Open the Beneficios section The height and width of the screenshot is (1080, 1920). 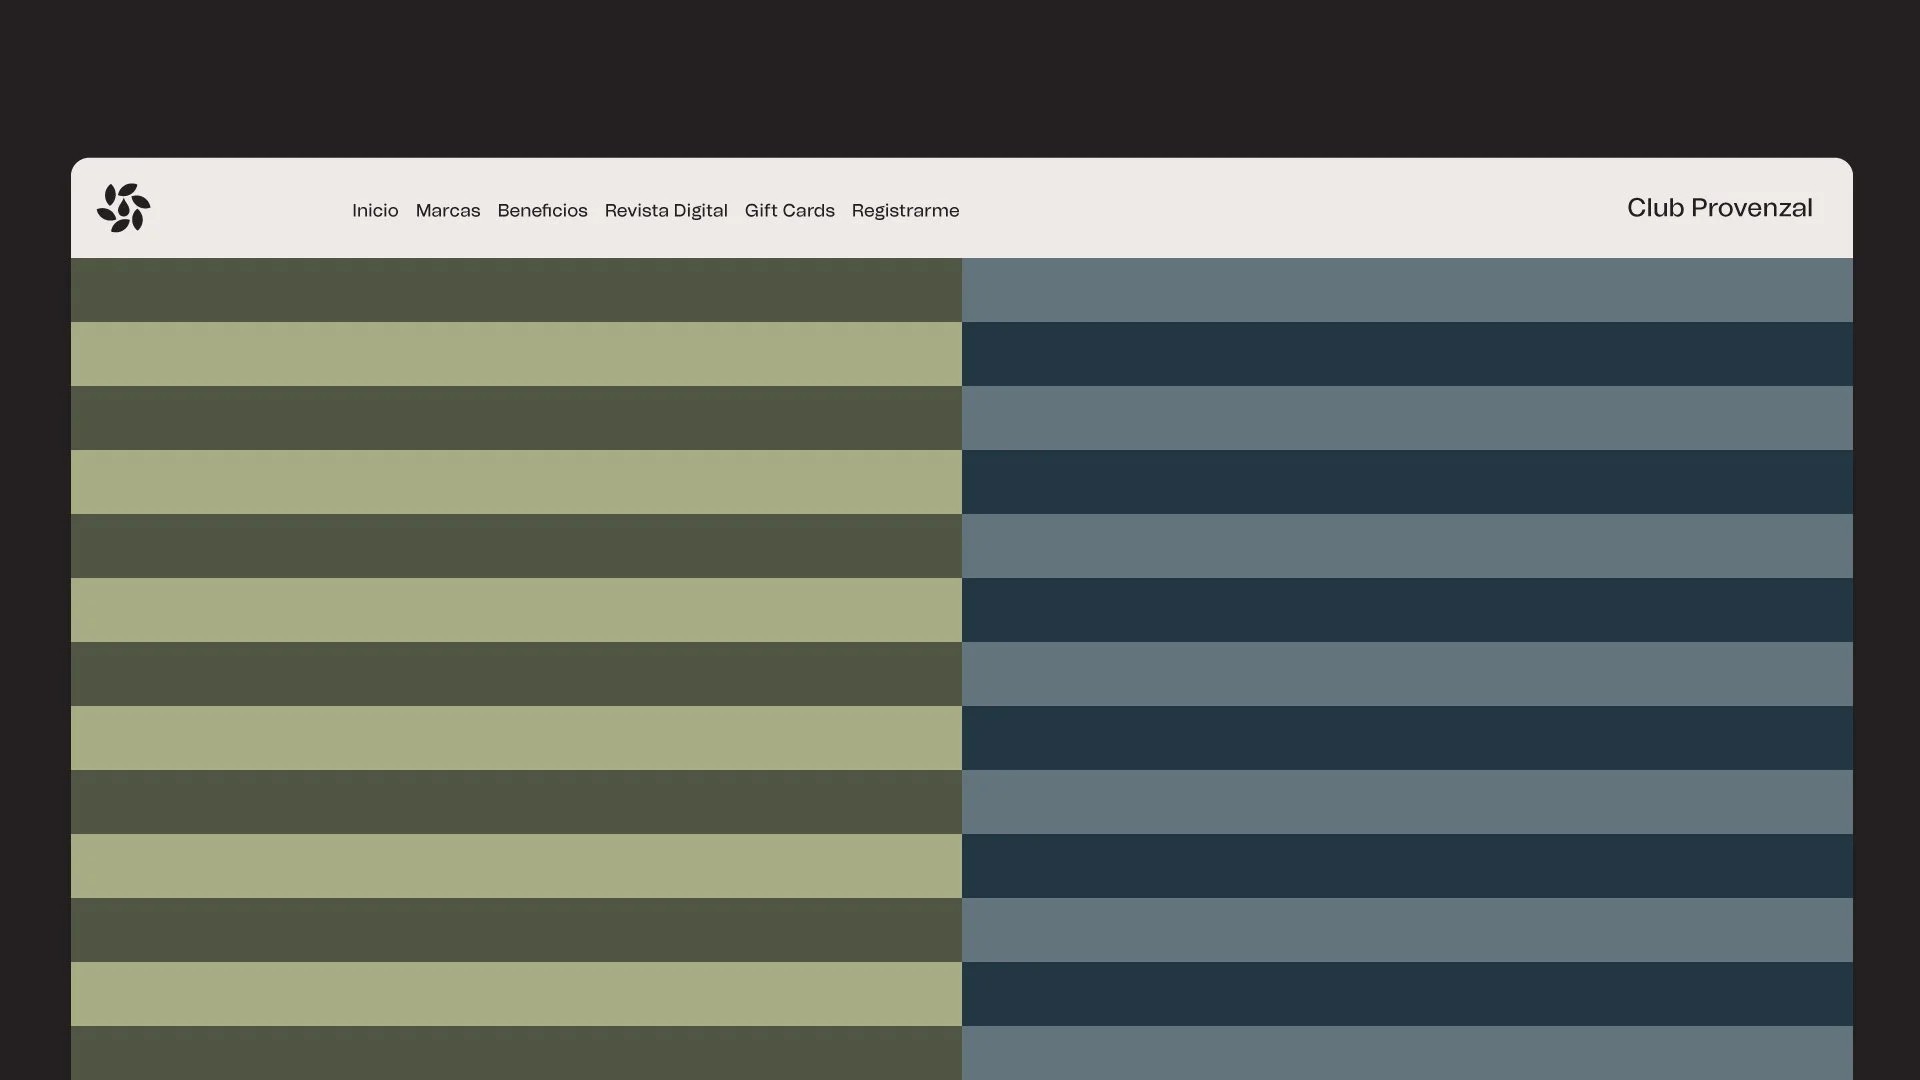542,210
